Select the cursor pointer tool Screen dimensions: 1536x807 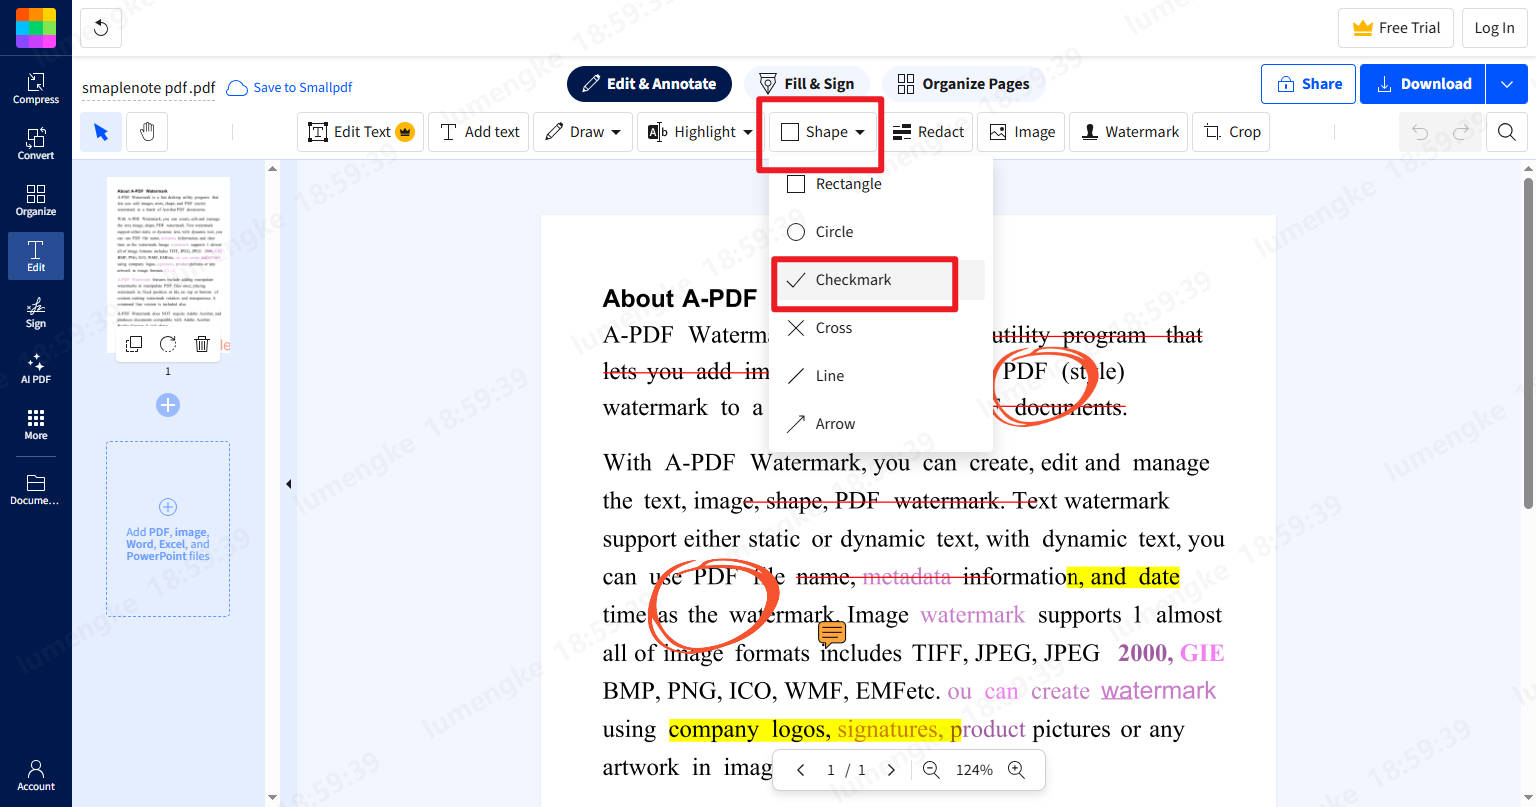click(101, 132)
